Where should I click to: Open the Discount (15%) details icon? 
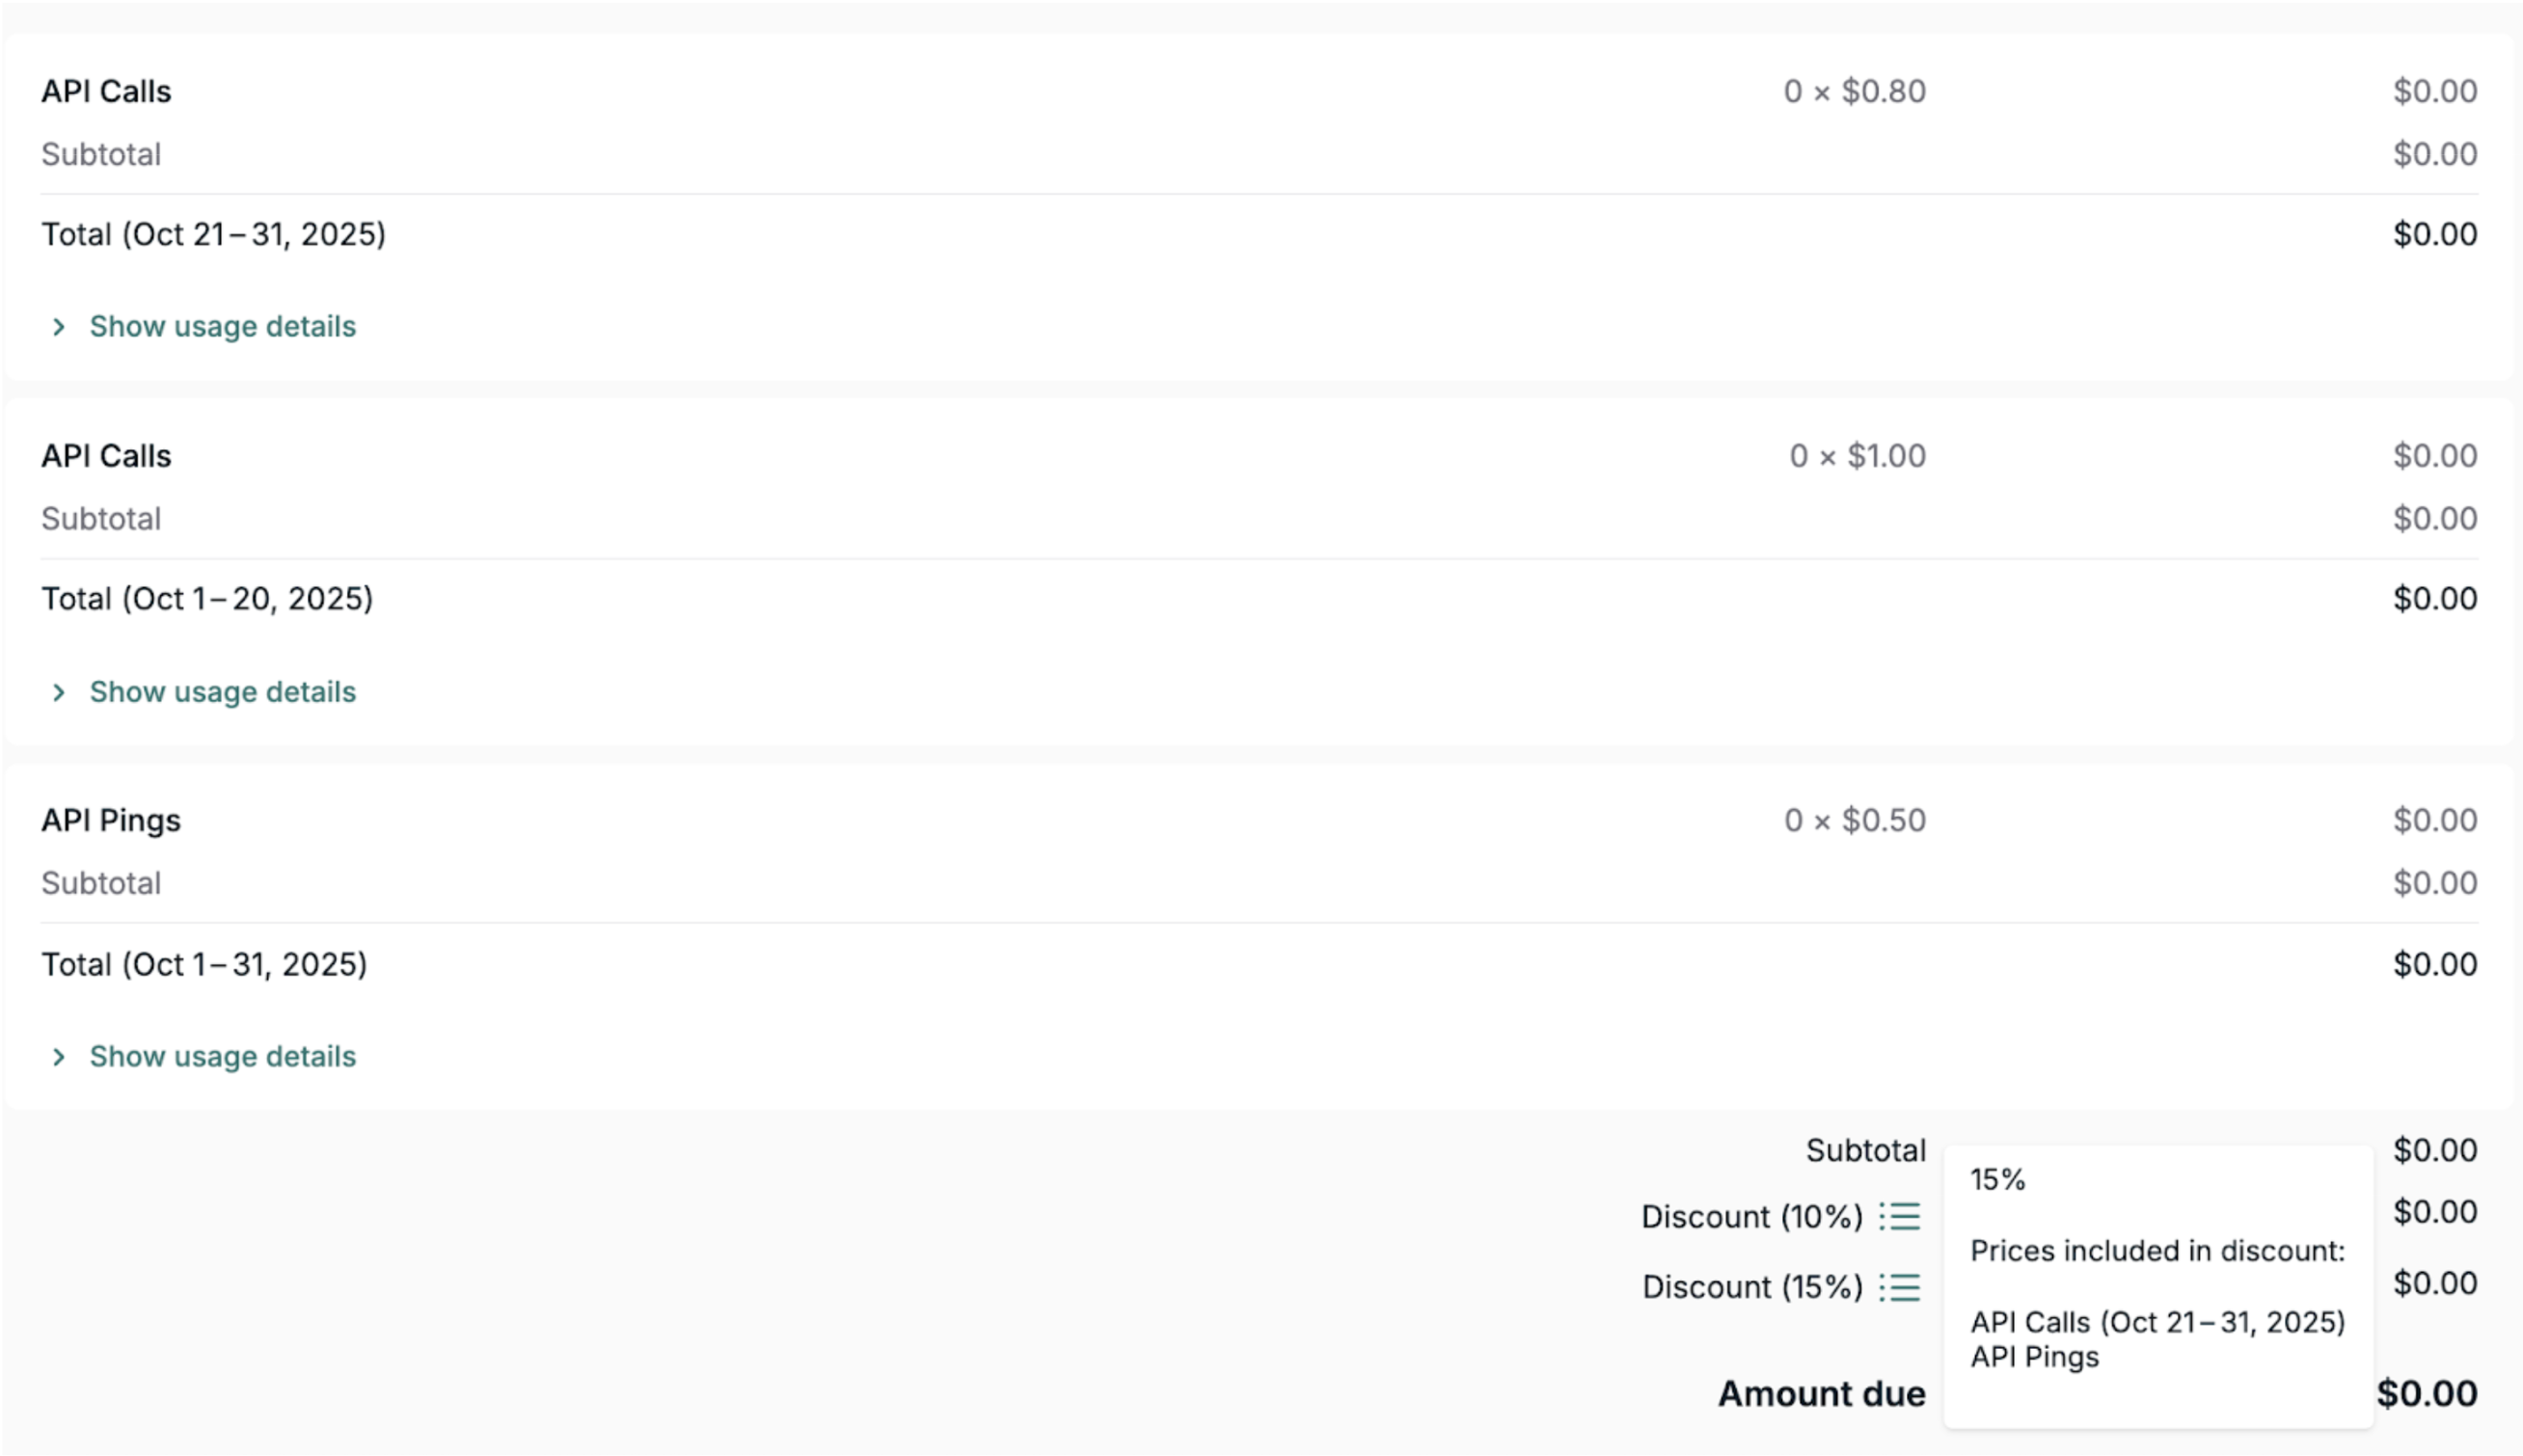[1901, 1287]
